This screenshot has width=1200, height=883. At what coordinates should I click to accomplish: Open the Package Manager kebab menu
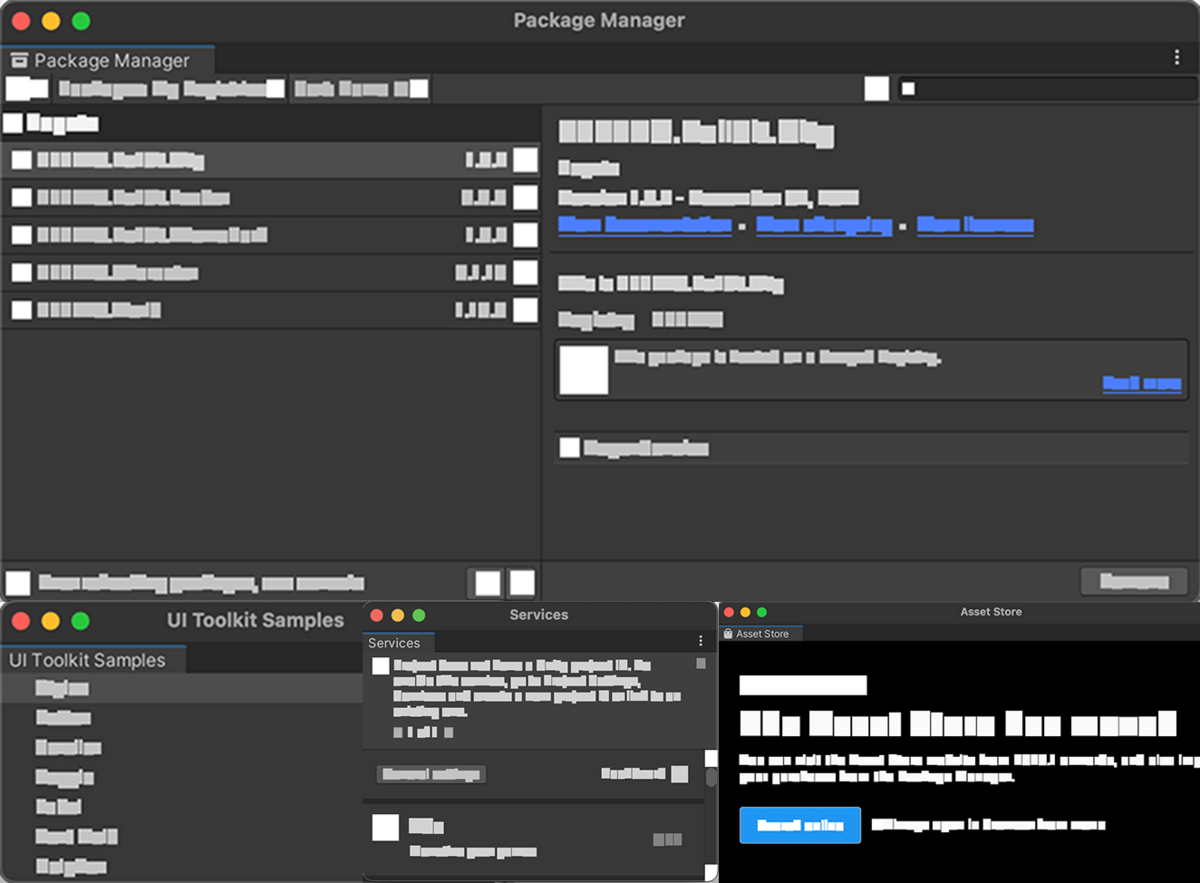pos(1177,58)
